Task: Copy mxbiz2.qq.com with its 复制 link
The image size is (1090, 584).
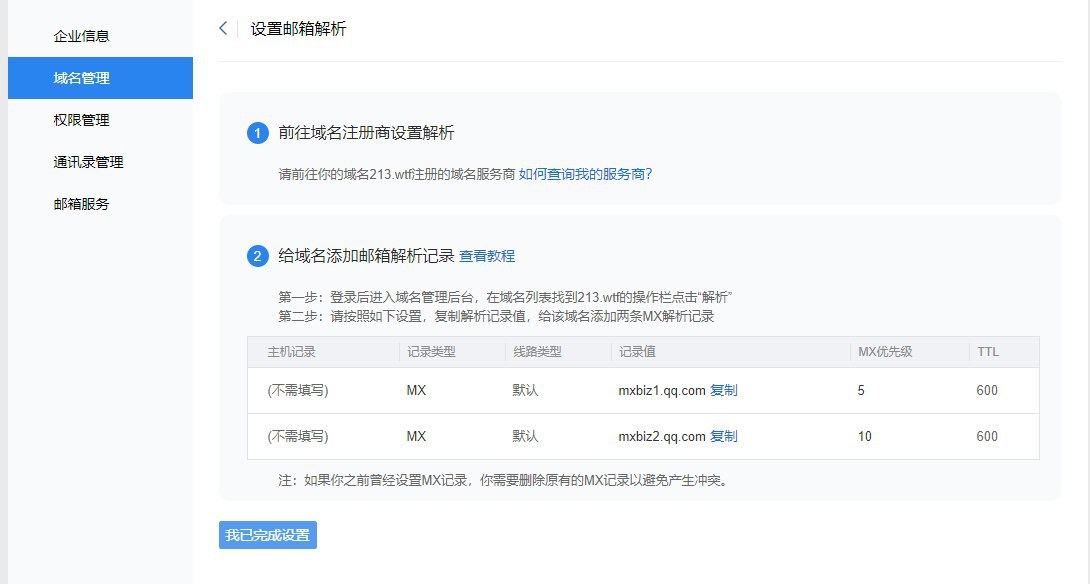Action: (x=724, y=436)
